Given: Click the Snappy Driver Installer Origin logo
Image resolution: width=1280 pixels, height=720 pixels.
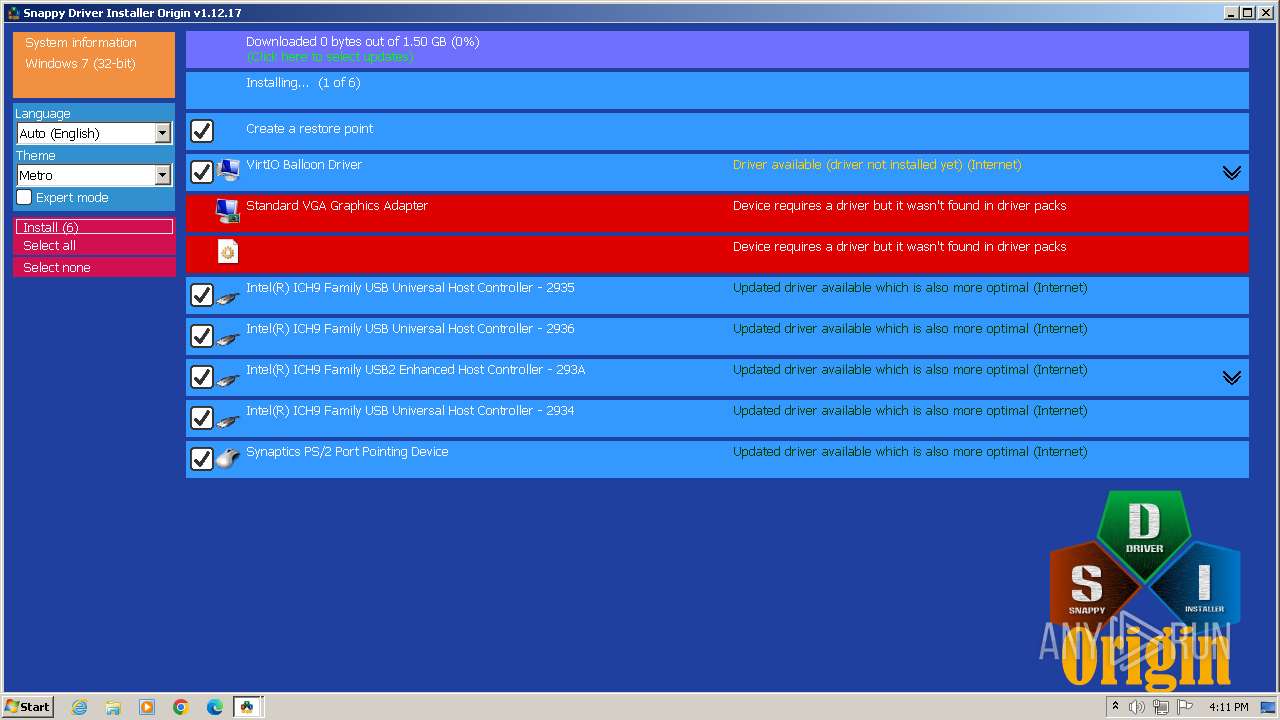Looking at the screenshot, I should coord(1145,590).
